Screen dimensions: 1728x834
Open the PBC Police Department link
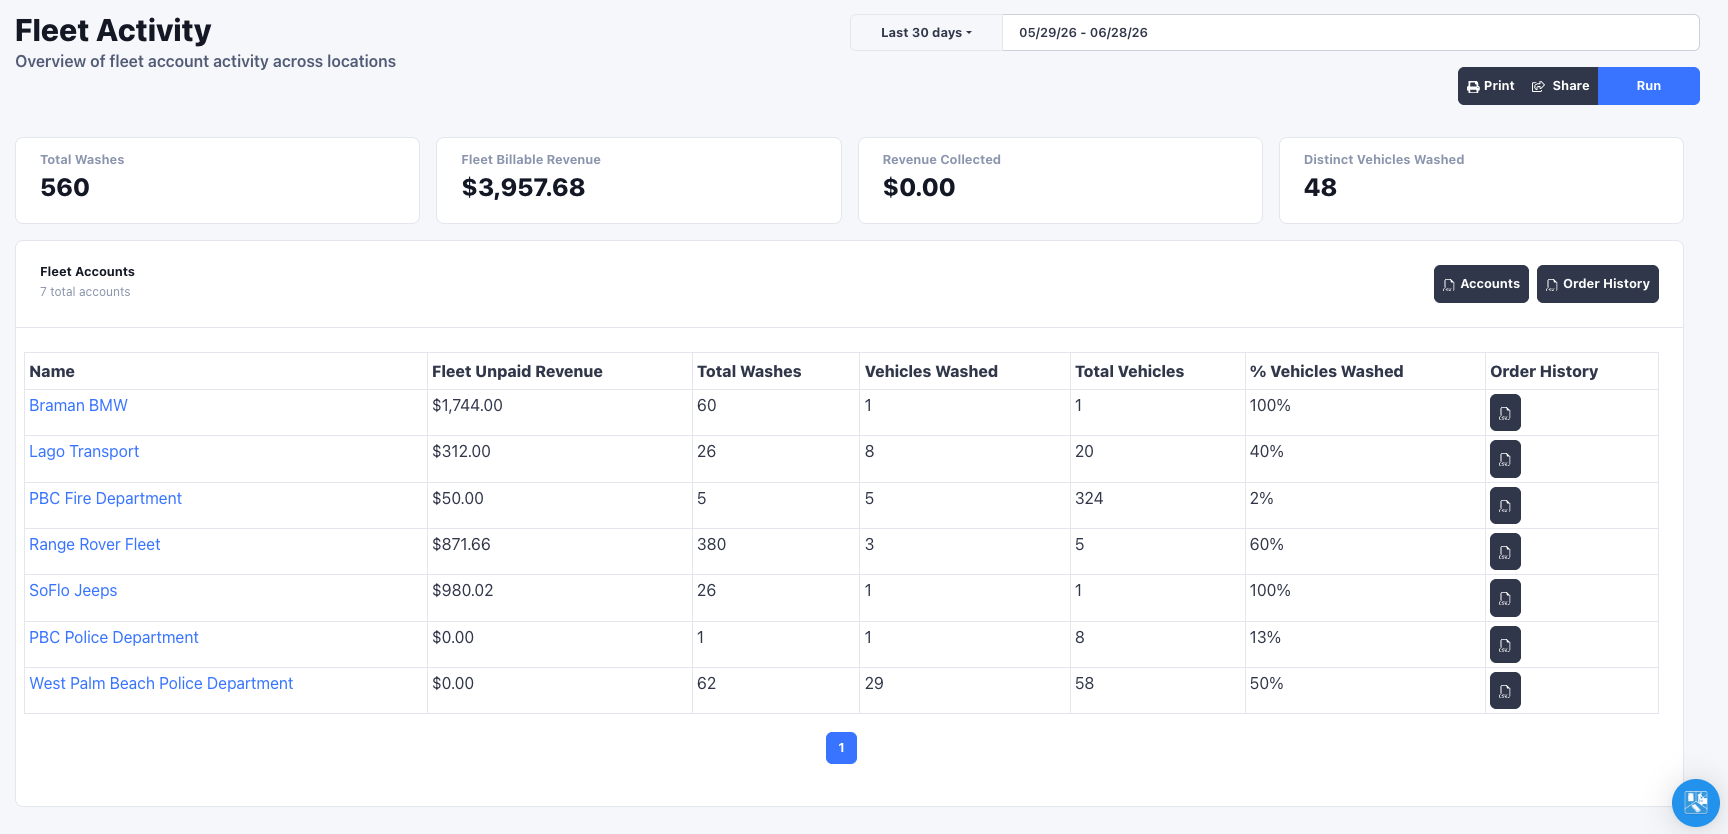pos(114,637)
